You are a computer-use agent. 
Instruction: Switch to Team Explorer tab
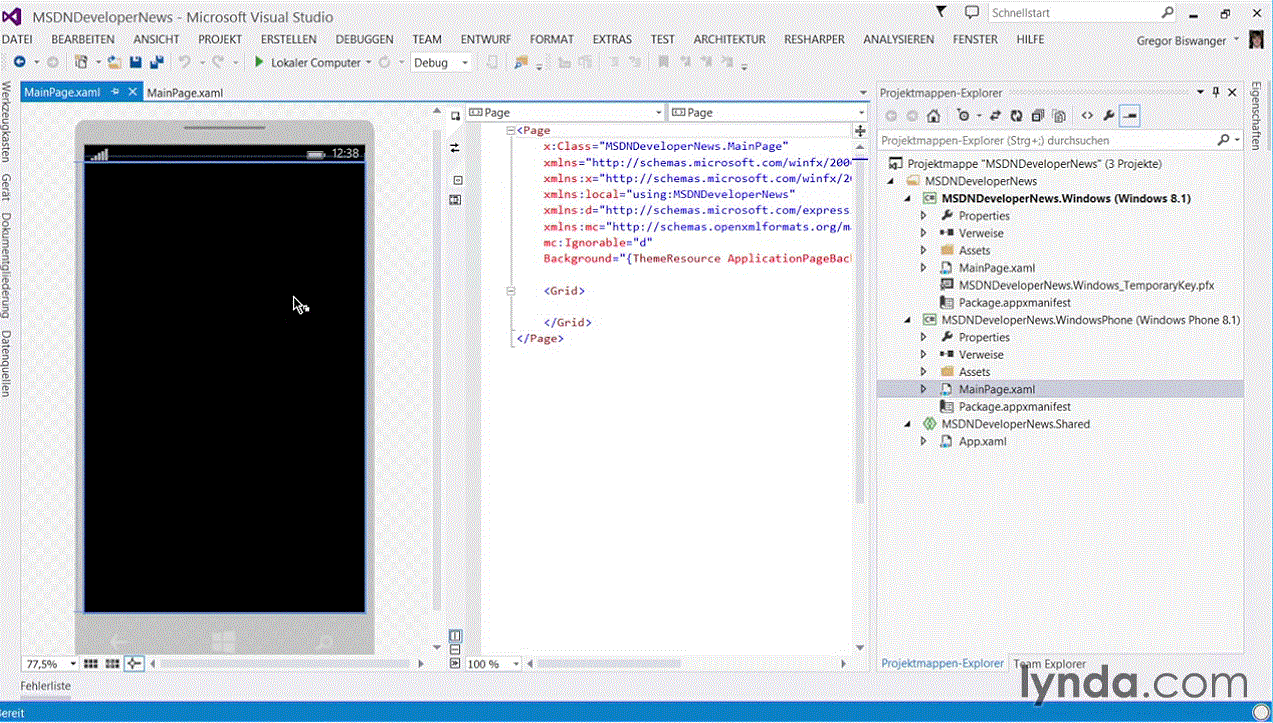(x=1049, y=663)
